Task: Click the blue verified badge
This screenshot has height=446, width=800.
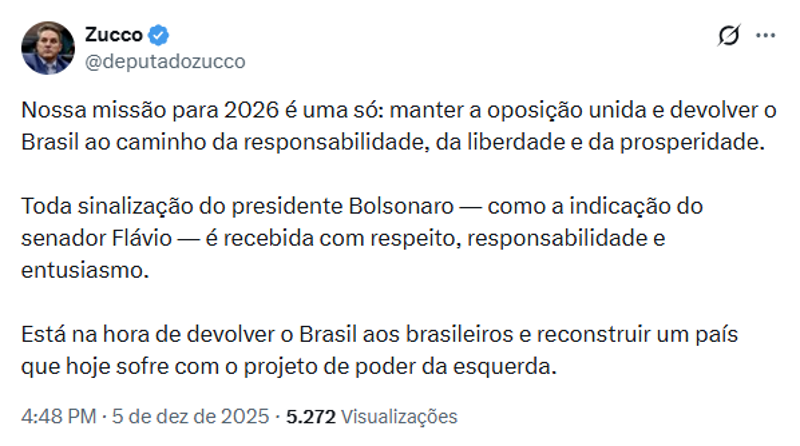Action: (159, 36)
